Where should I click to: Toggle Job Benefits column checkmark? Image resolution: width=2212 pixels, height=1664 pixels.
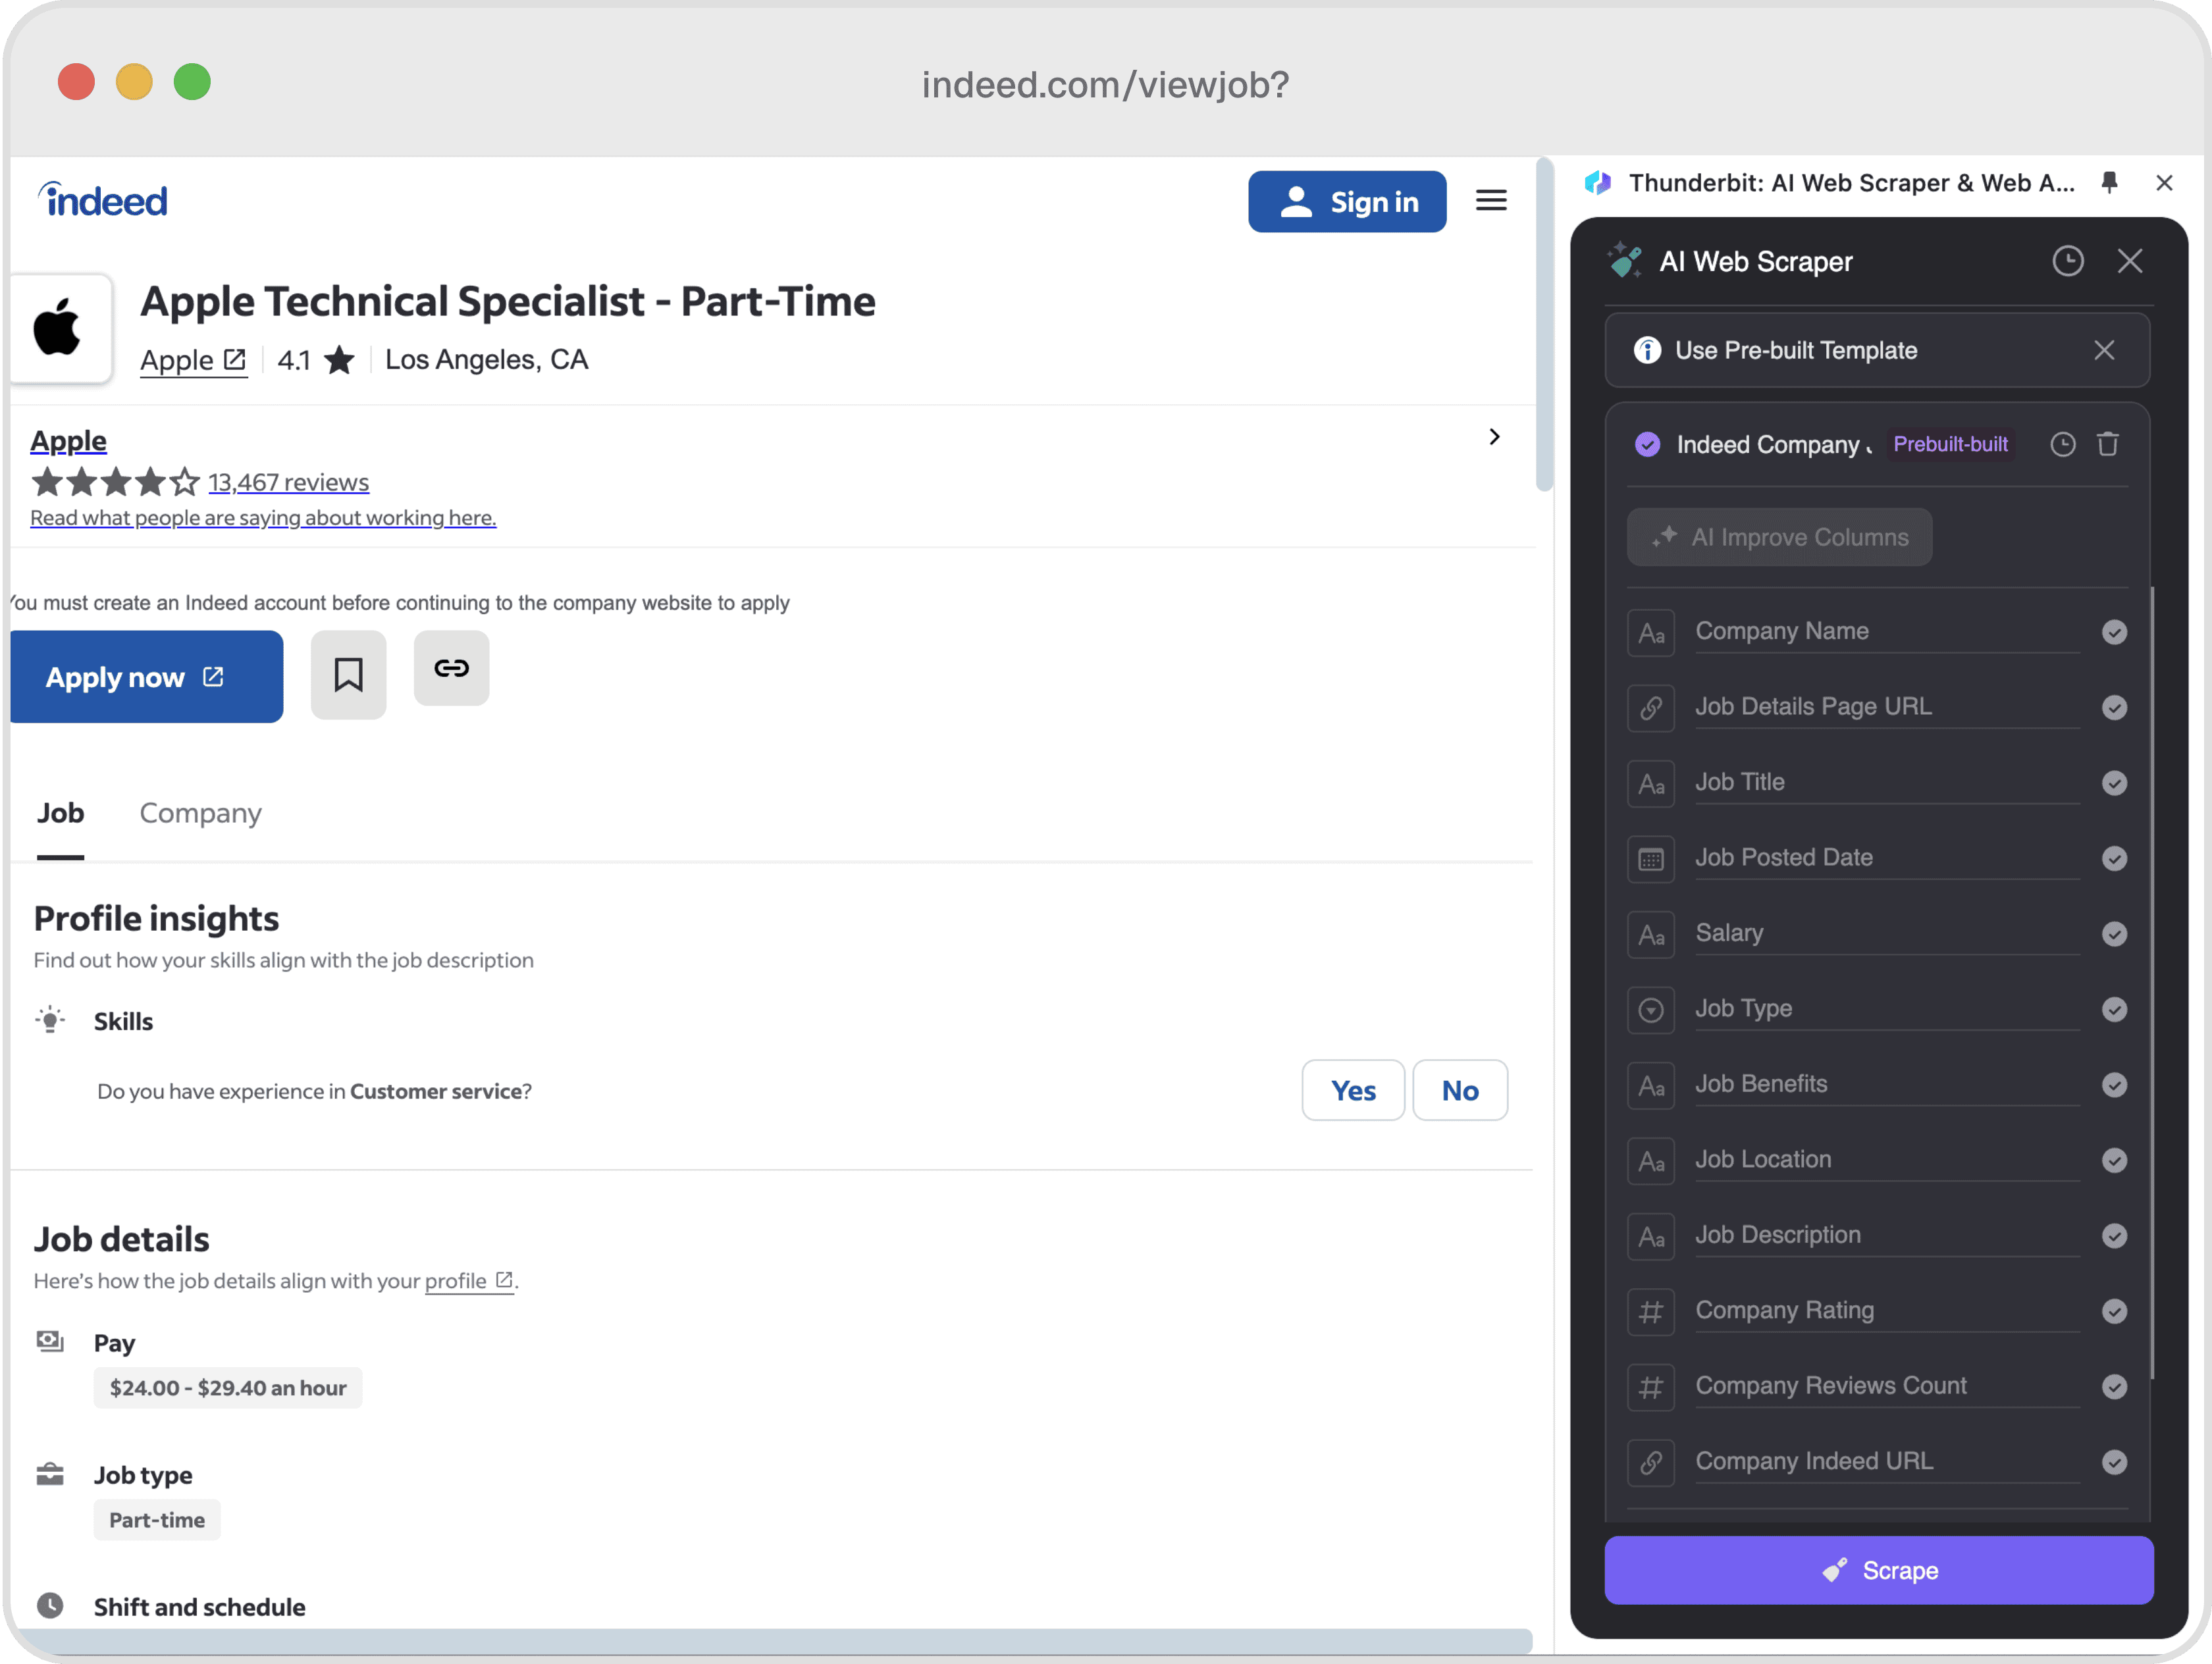pos(2114,1085)
